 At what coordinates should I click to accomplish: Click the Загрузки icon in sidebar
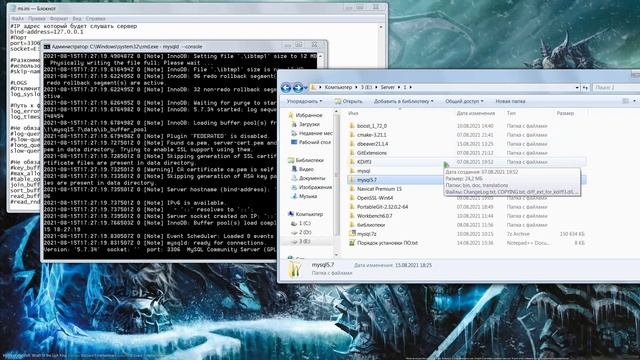tap(294, 124)
